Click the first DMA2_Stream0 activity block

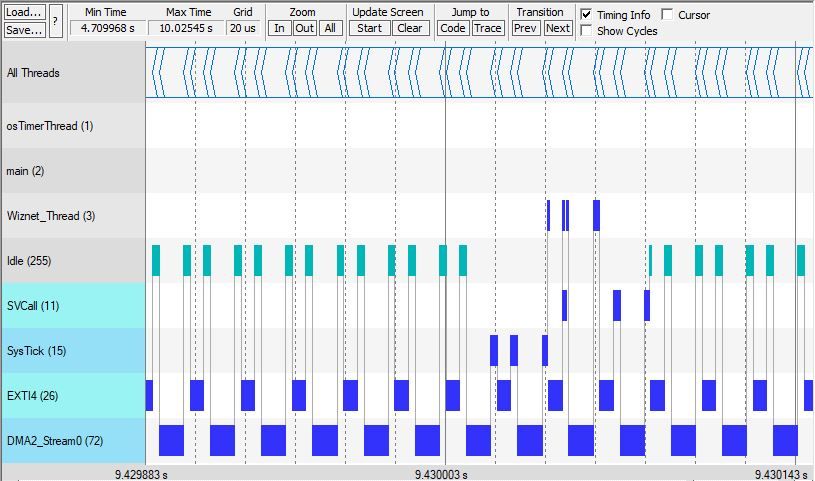172,440
